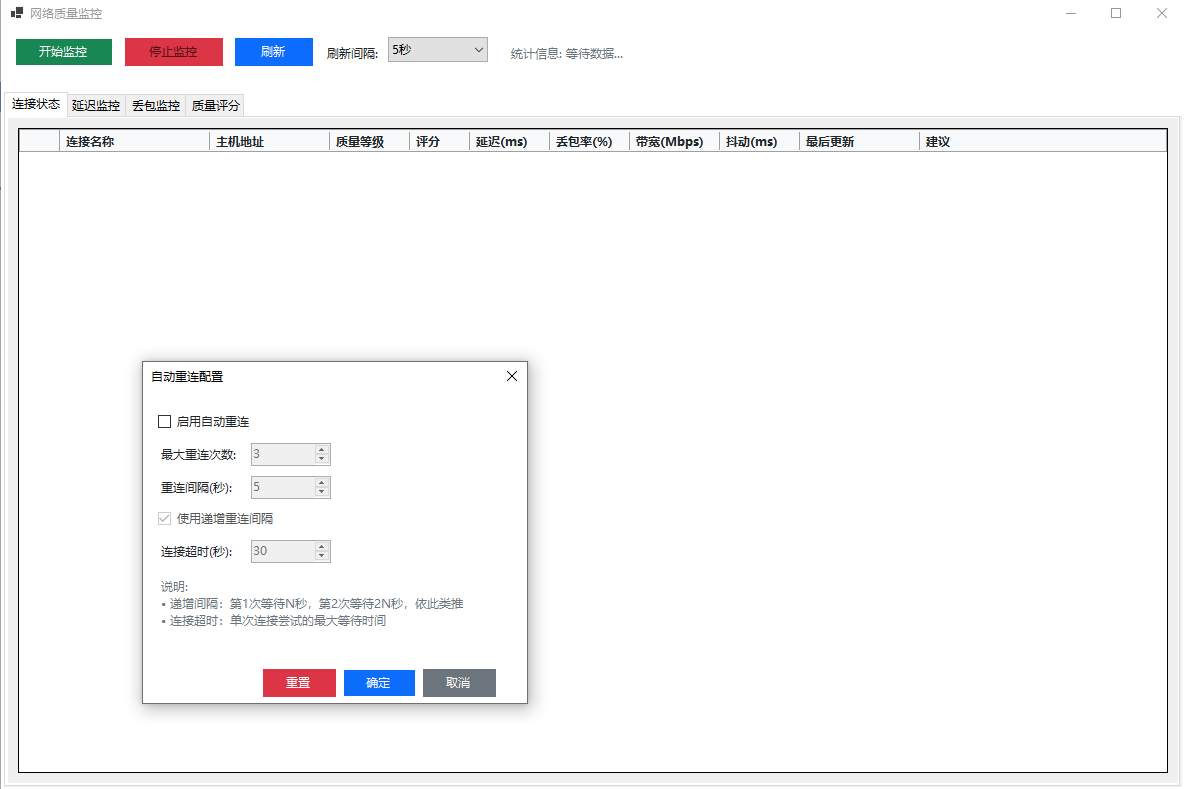Decrease 重连间隔 with down arrow

[x=322, y=492]
